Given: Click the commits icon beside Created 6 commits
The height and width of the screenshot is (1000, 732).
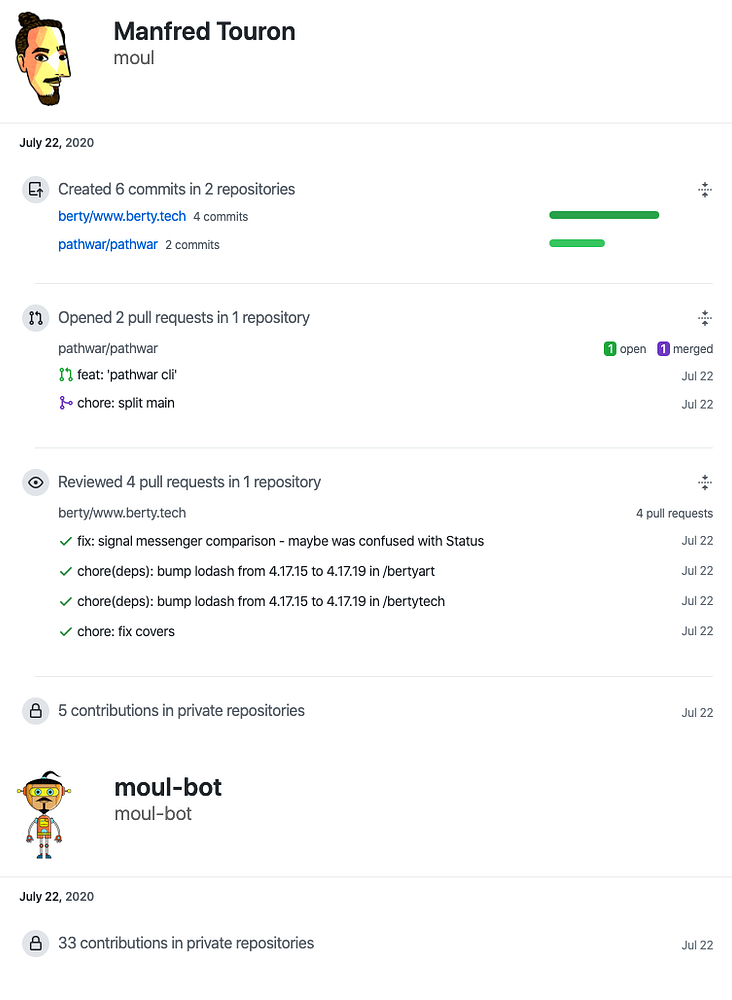Looking at the screenshot, I should (36, 189).
